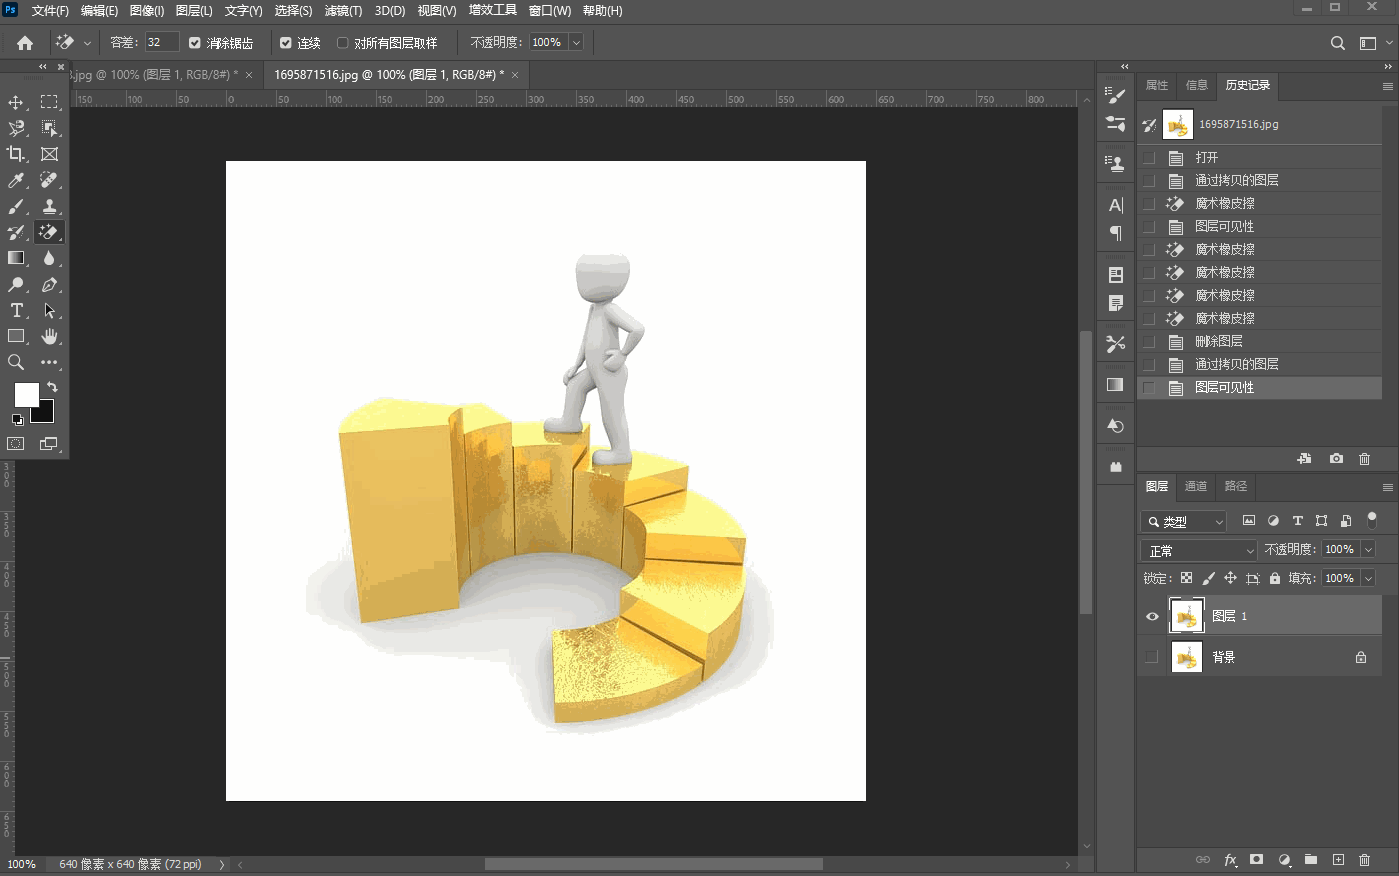
Task: Pick the Eyedropper tool
Action: pos(16,180)
